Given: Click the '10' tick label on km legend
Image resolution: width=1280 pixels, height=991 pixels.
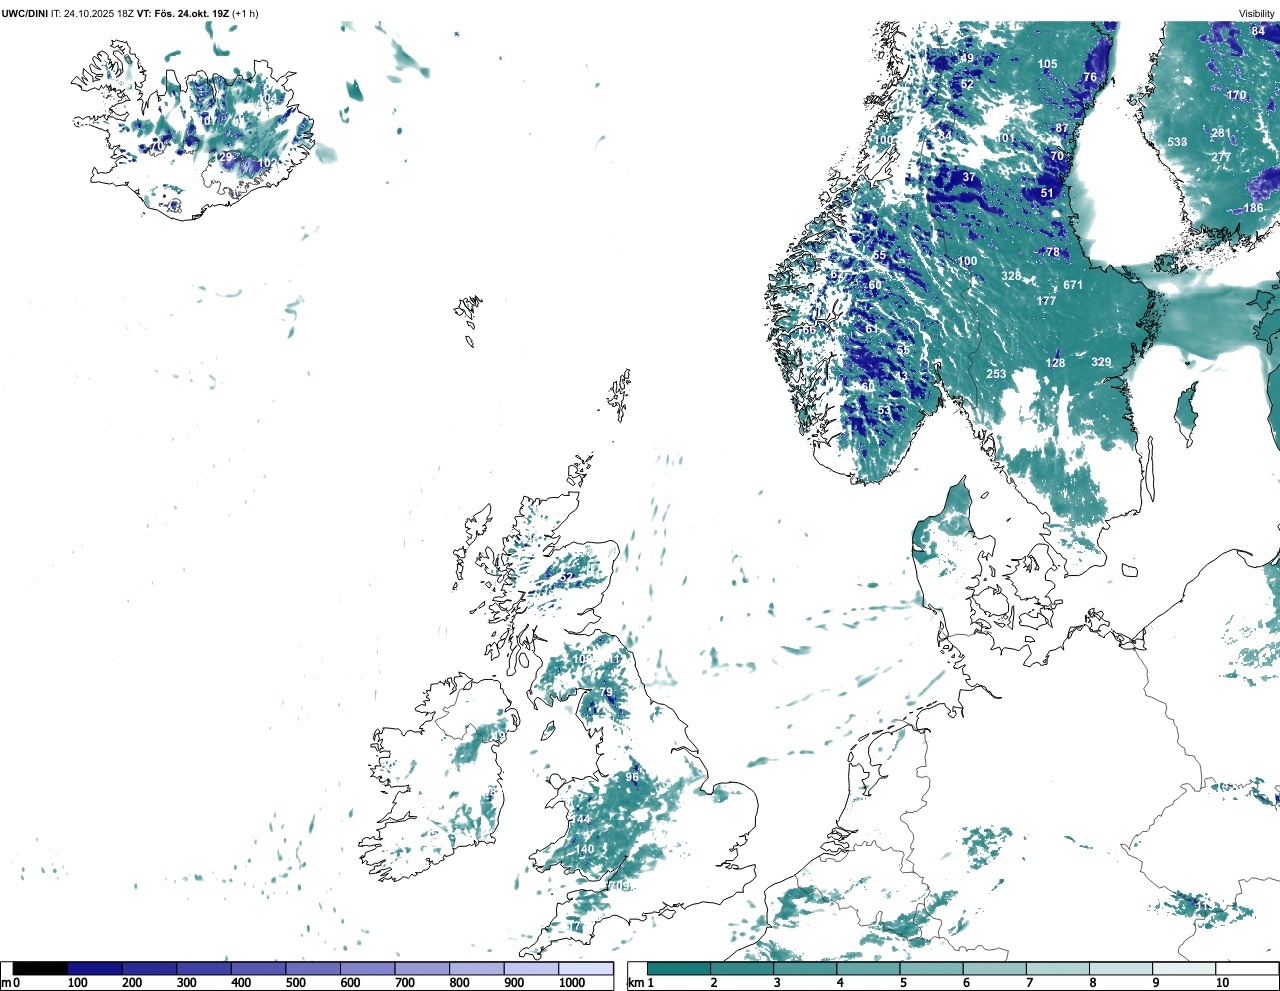Looking at the screenshot, I should (x=1222, y=983).
